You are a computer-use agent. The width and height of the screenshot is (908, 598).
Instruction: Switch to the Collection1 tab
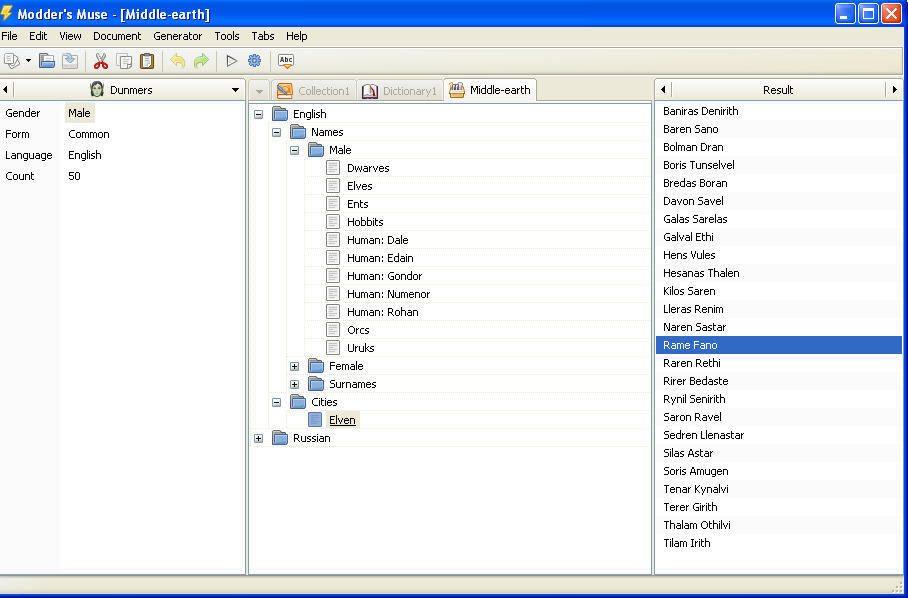tap(313, 90)
